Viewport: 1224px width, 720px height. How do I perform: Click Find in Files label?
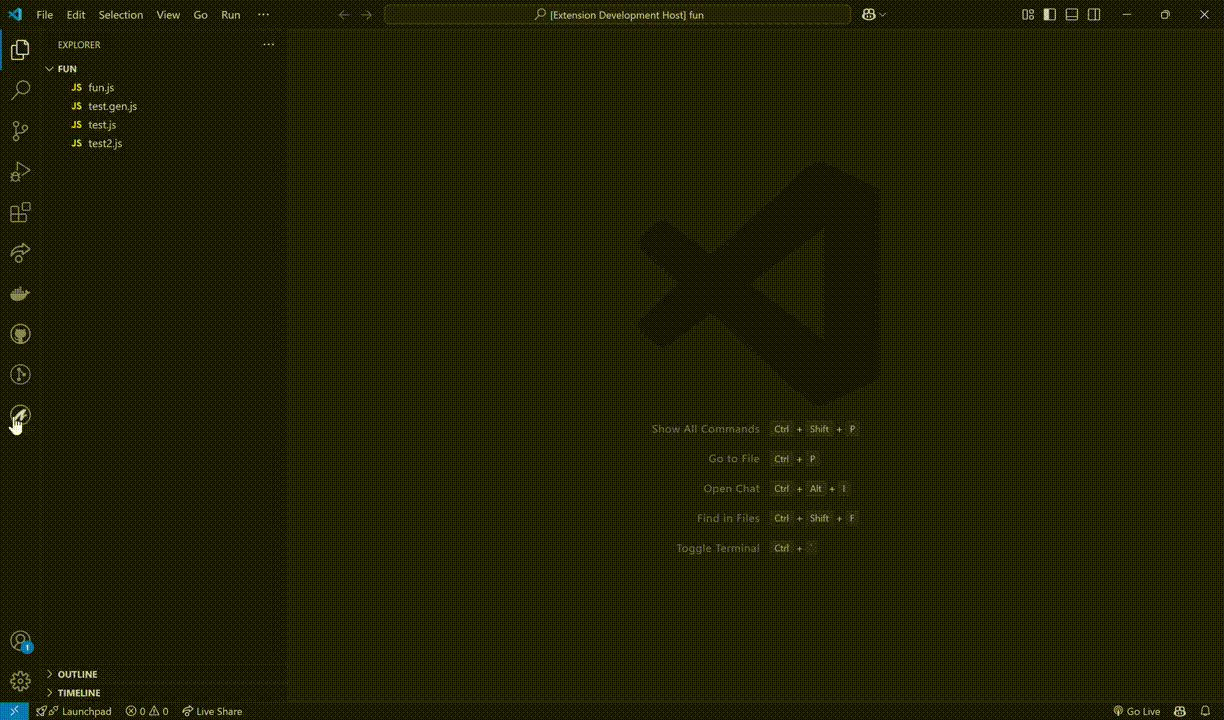728,518
